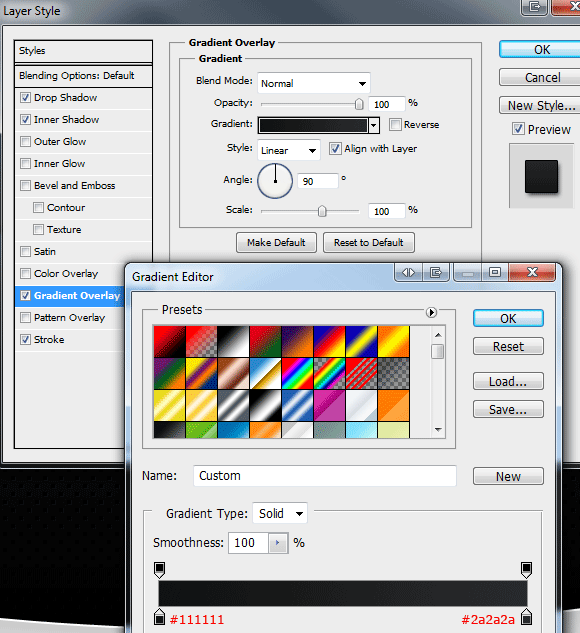
Task: Enable the Outer Glow effect checkbox
Action: (x=25, y=141)
